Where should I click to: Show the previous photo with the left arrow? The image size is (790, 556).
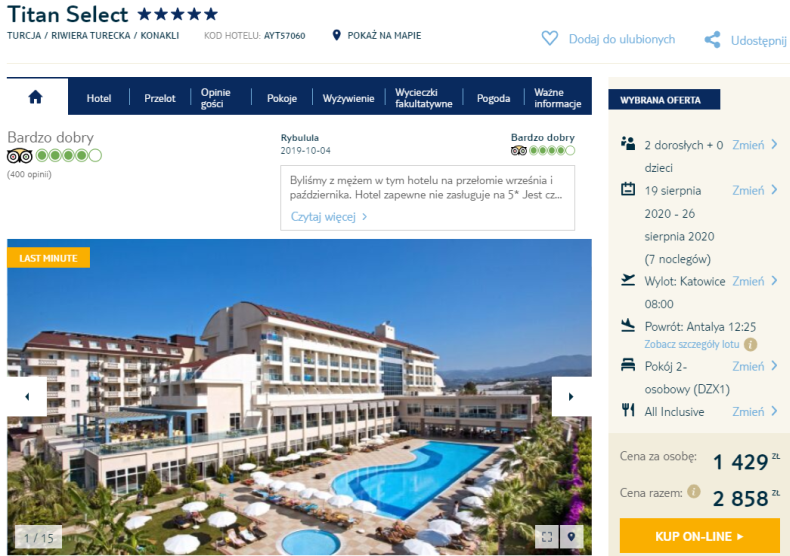point(27,397)
